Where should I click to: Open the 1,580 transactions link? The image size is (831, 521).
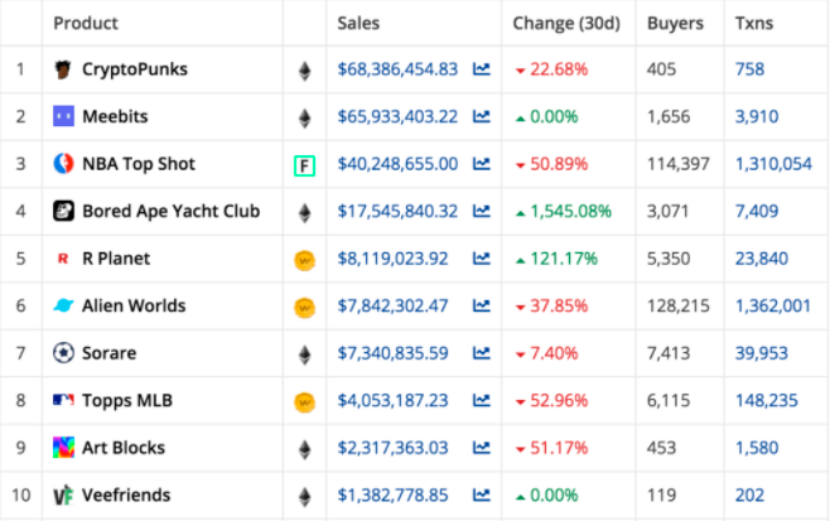tap(756, 448)
